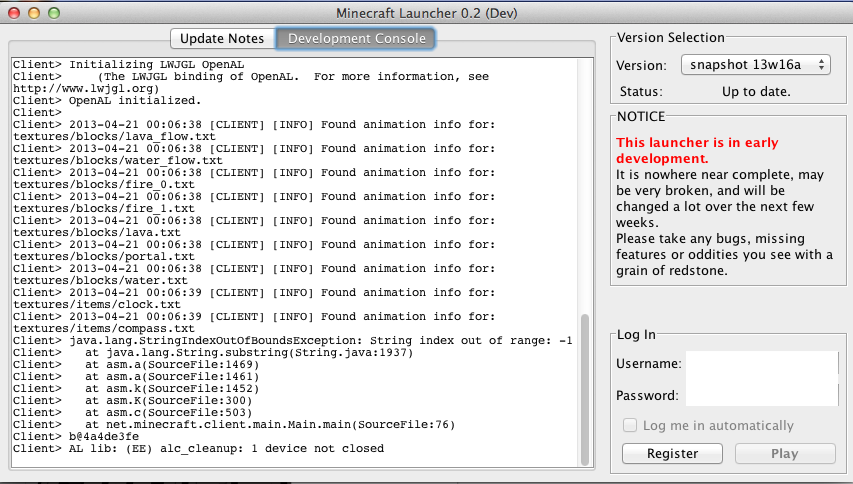The image size is (853, 484).
Task: Click the Play button
Action: click(x=785, y=453)
